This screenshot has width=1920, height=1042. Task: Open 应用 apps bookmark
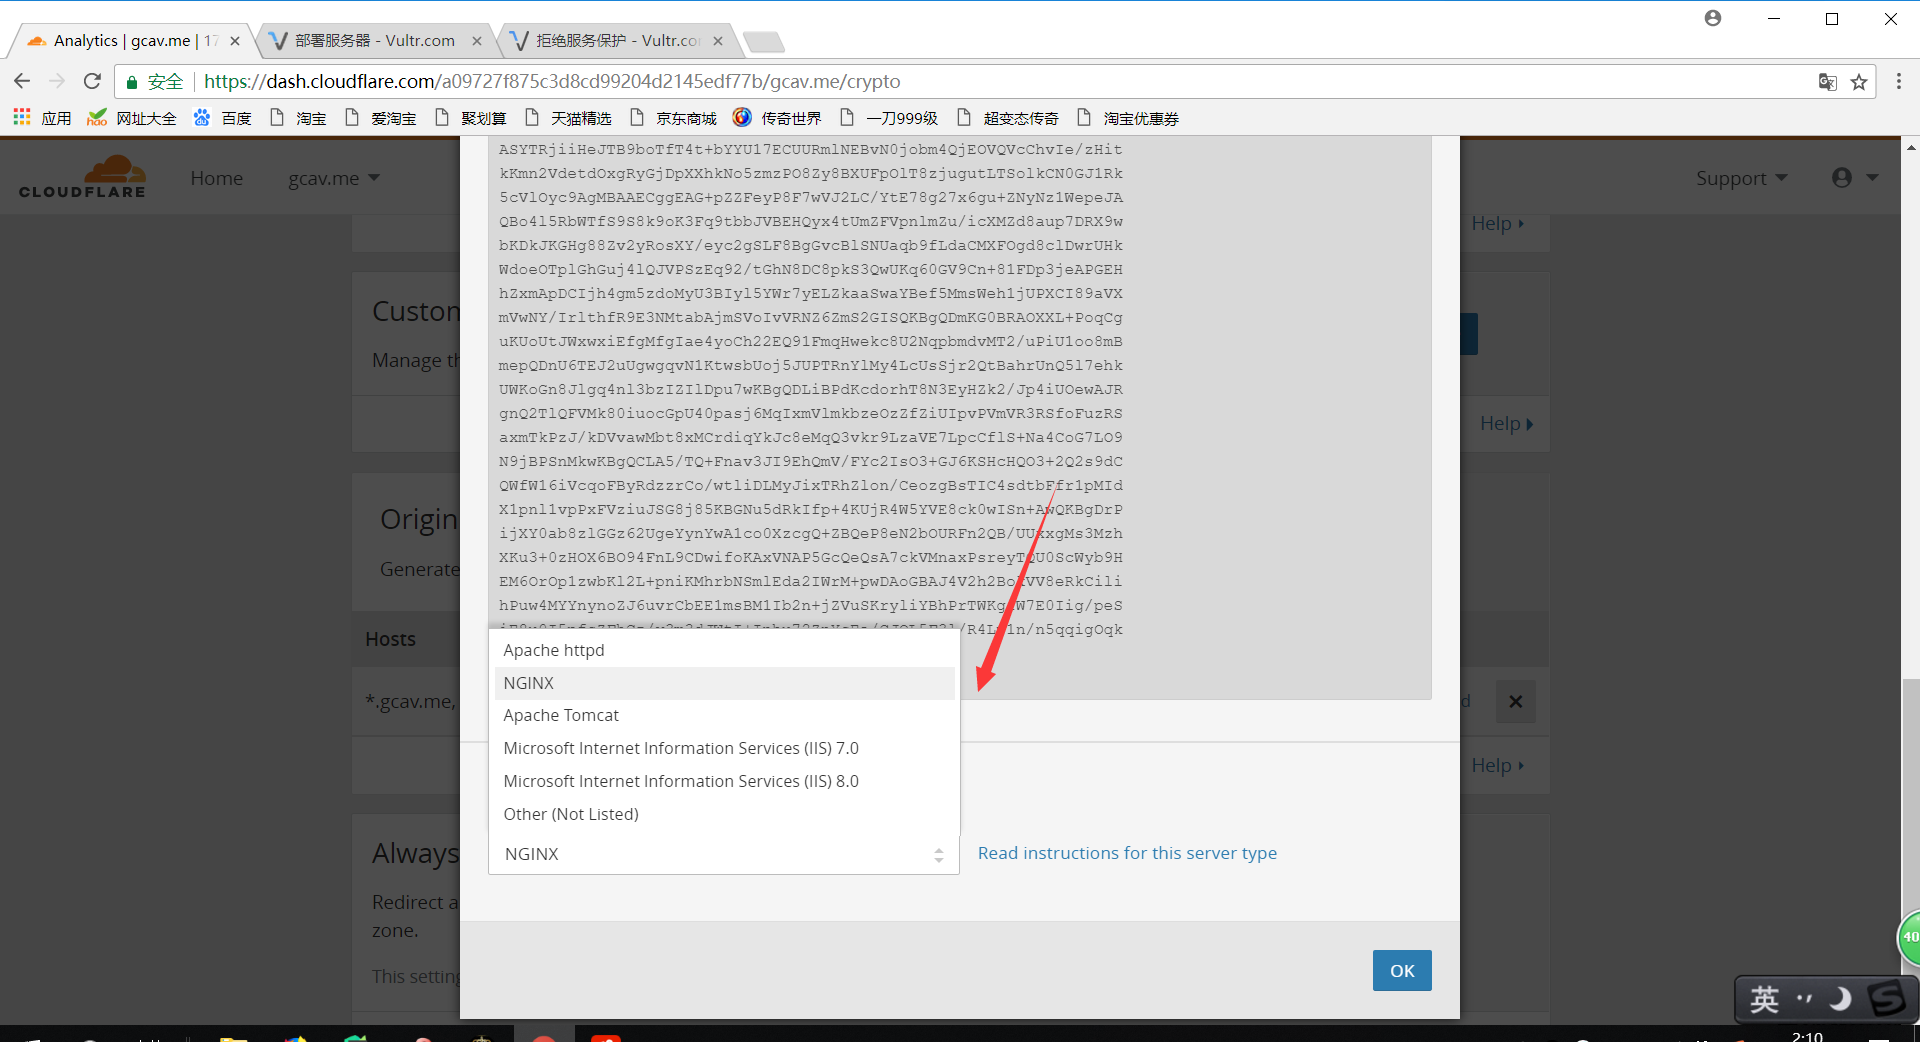(x=42, y=118)
